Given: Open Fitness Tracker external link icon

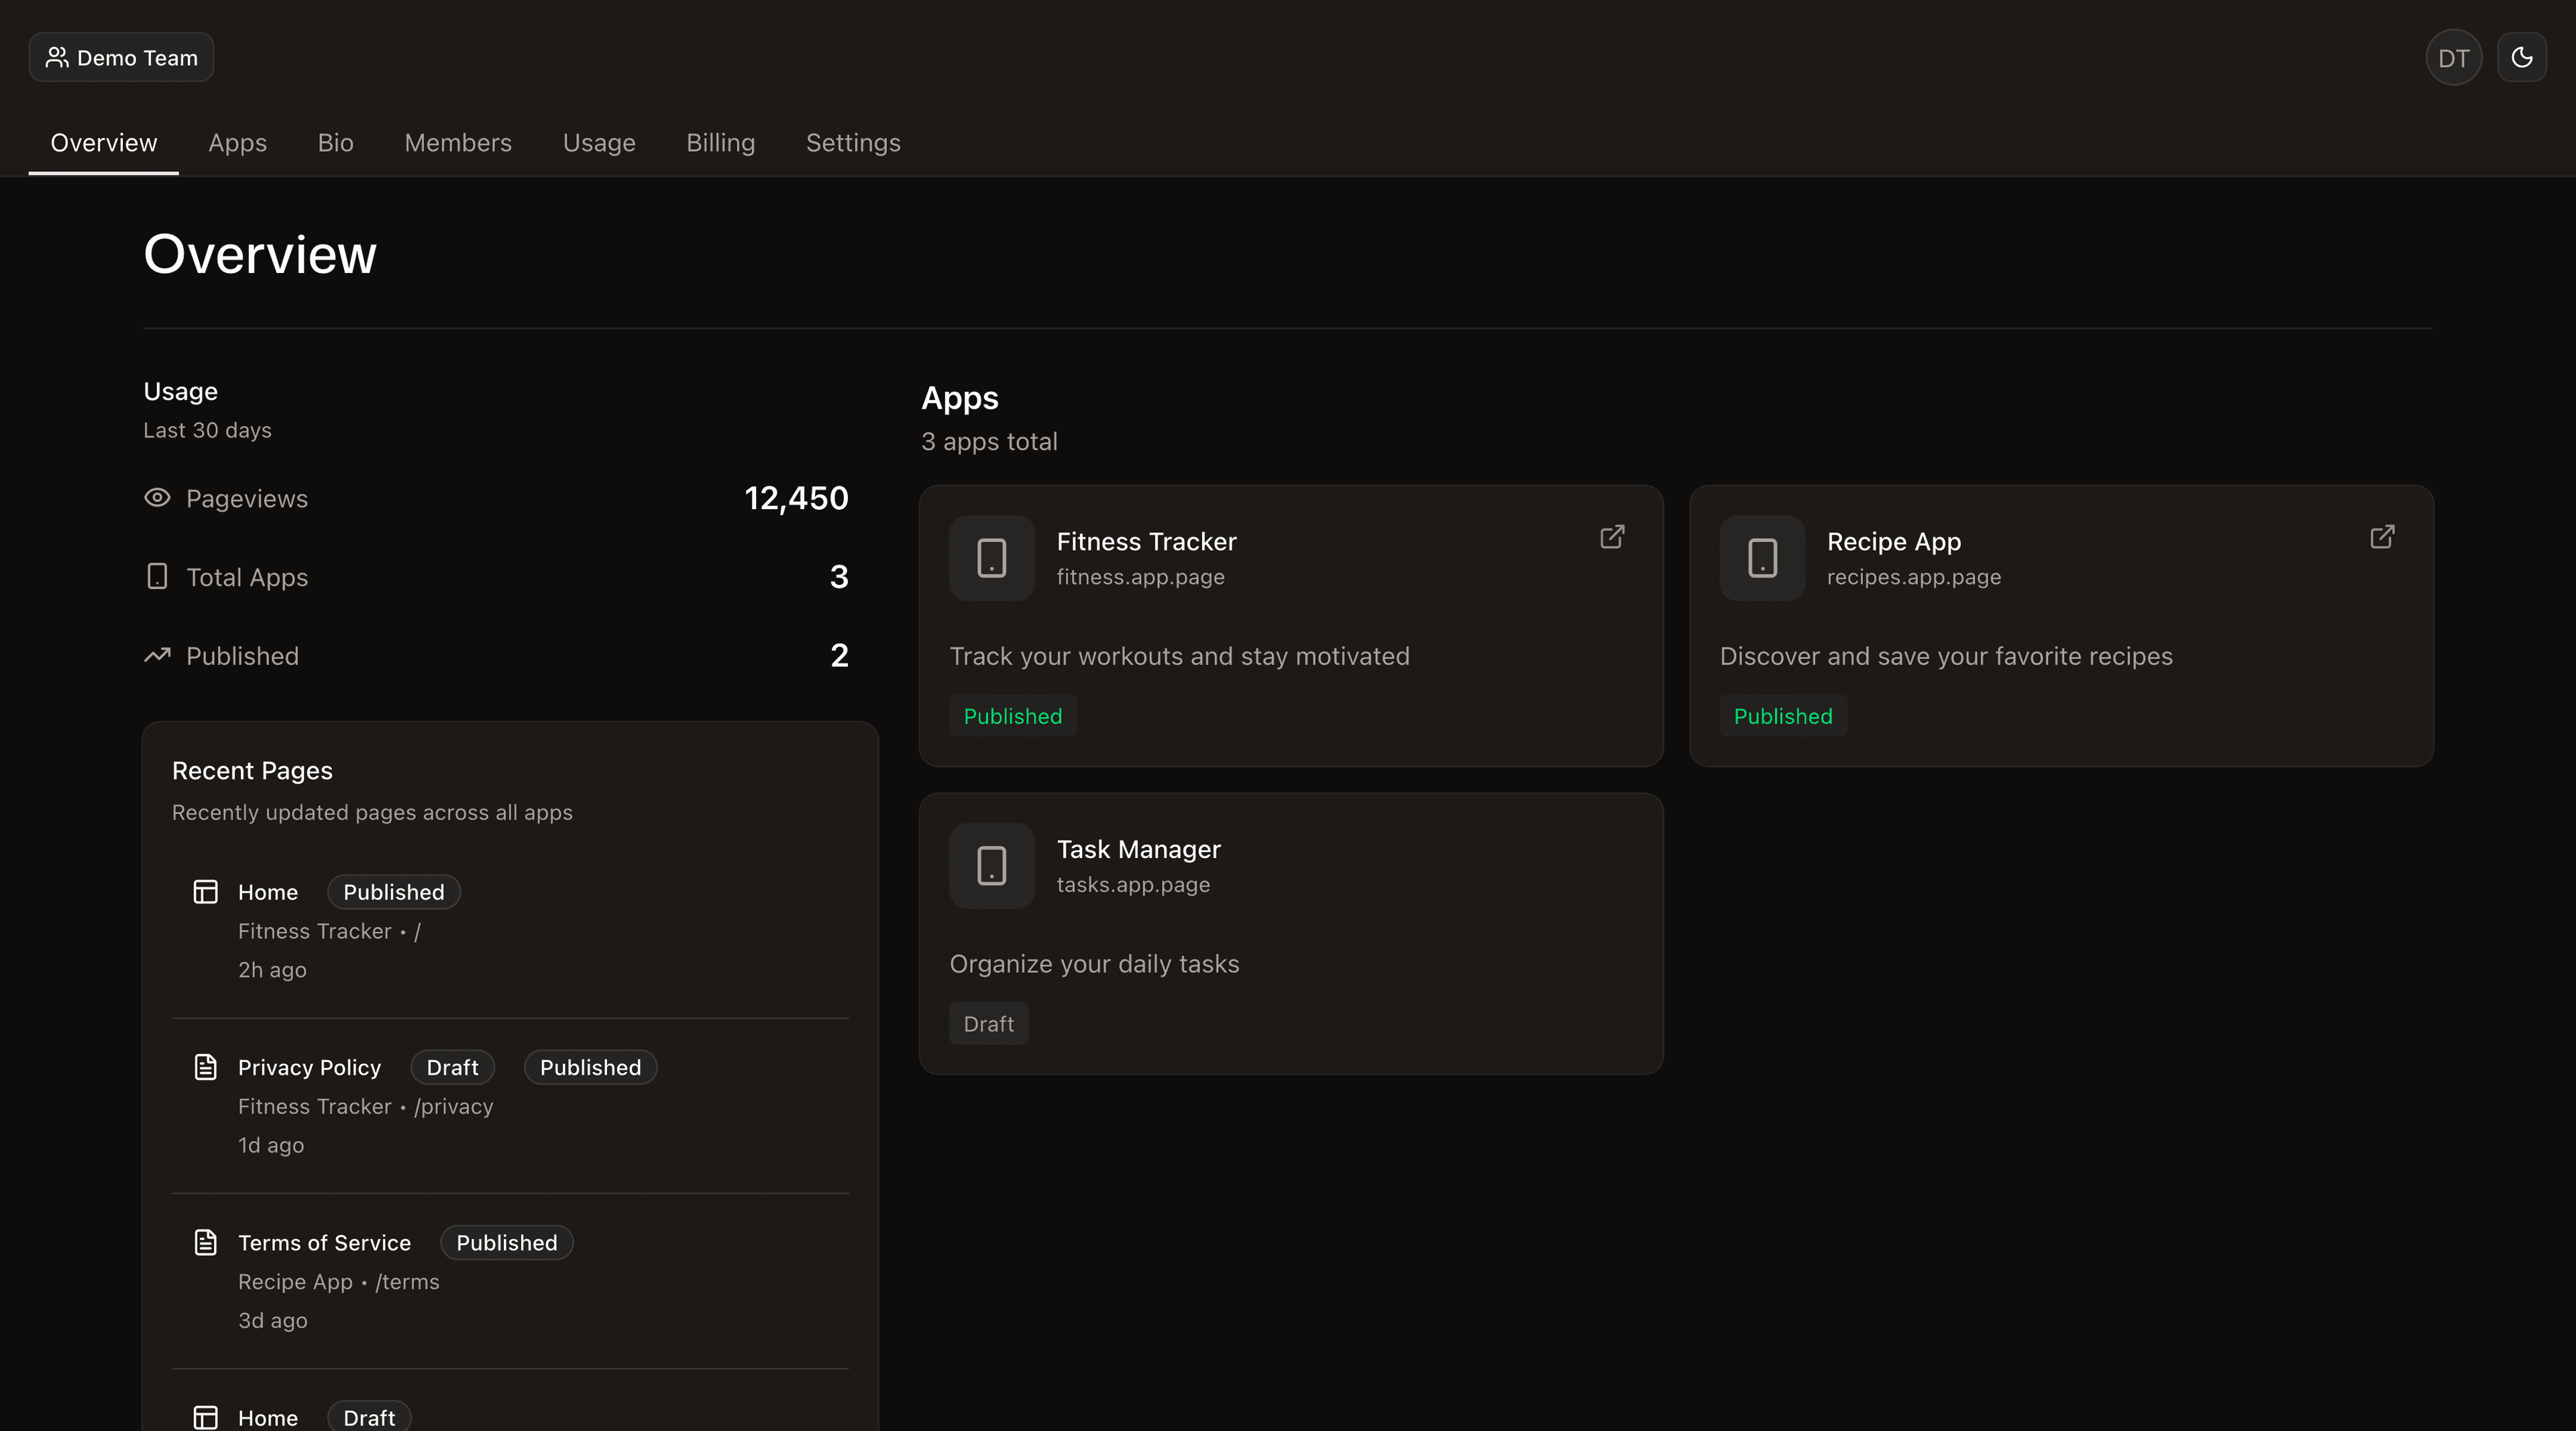Looking at the screenshot, I should 1612,537.
